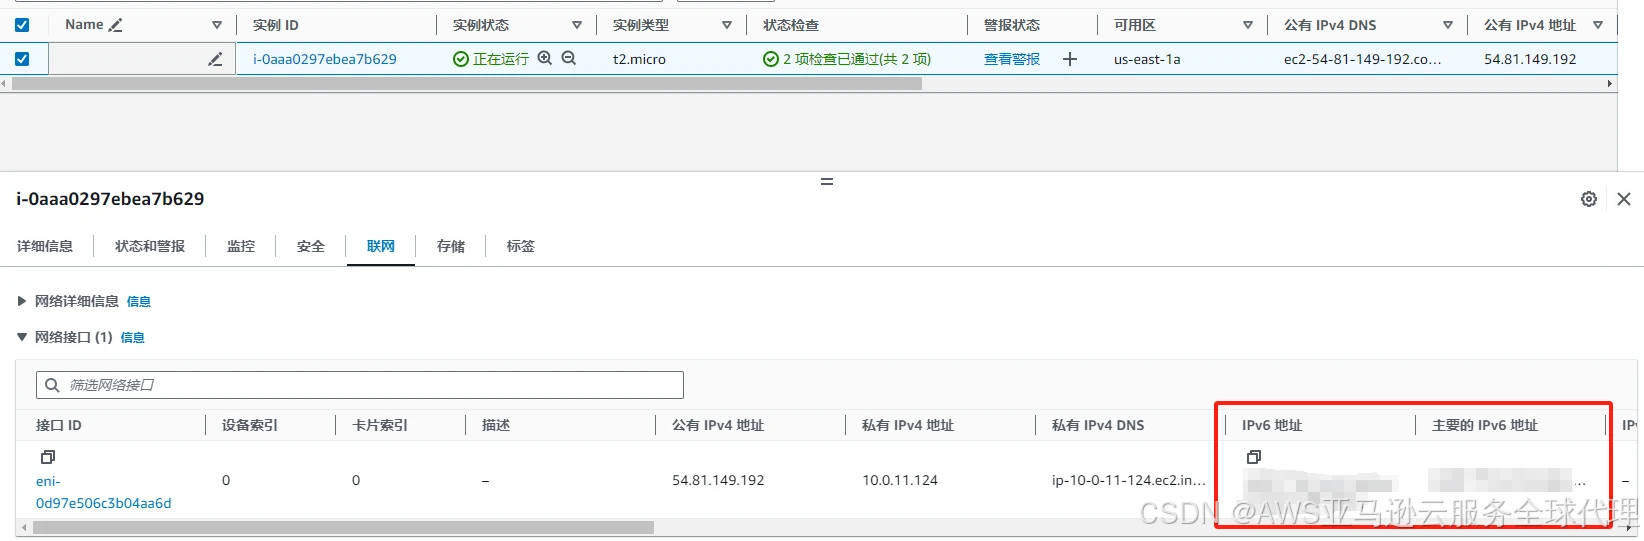Open the eni-0d97e506c3b04aa6d interface link
Image resolution: width=1644 pixels, height=541 pixels.
coord(104,492)
